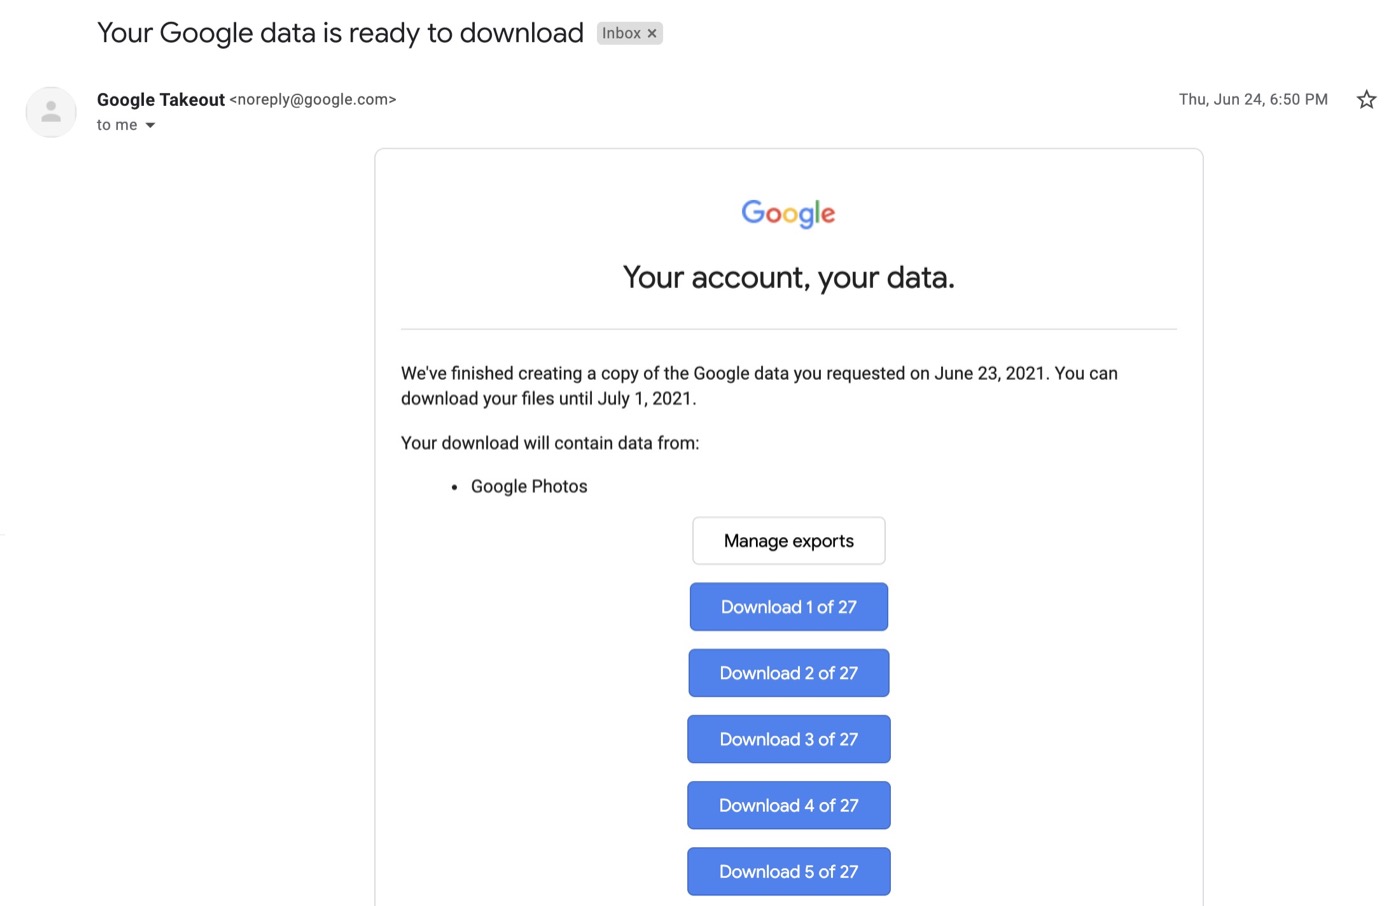This screenshot has height=906, width=1400.
Task: Click the Inbox label text
Action: tap(621, 34)
